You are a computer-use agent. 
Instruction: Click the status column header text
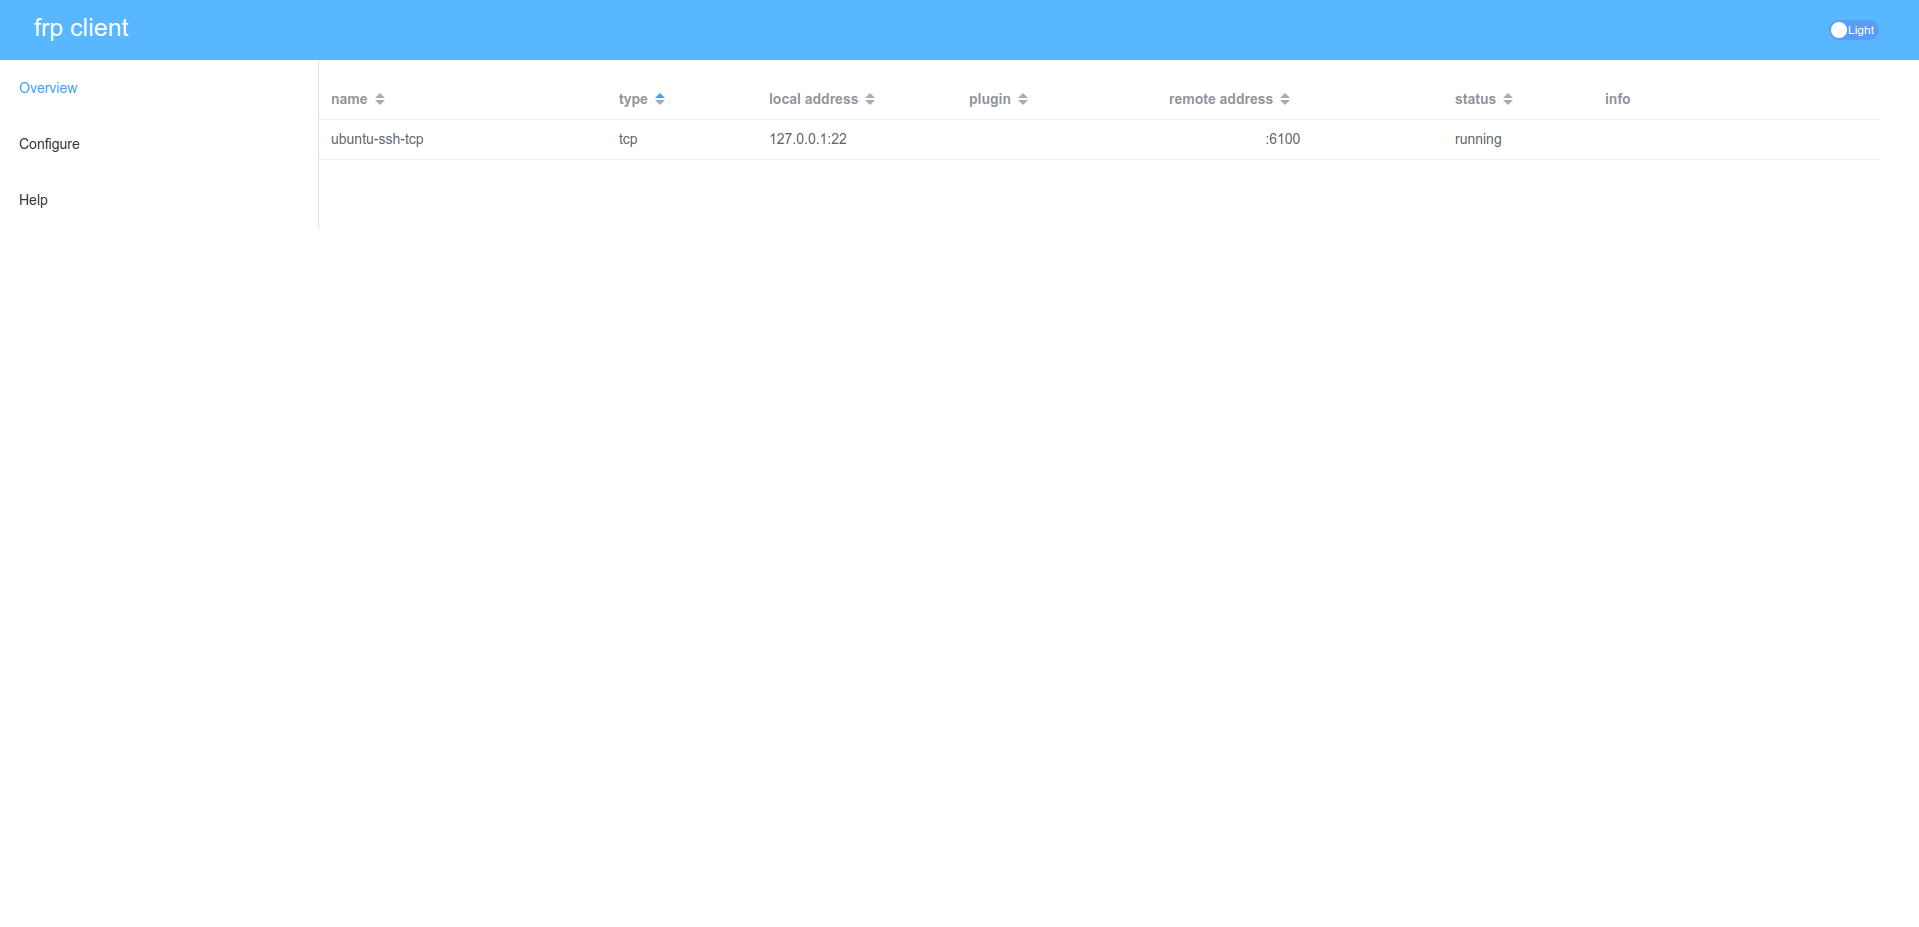click(x=1475, y=99)
